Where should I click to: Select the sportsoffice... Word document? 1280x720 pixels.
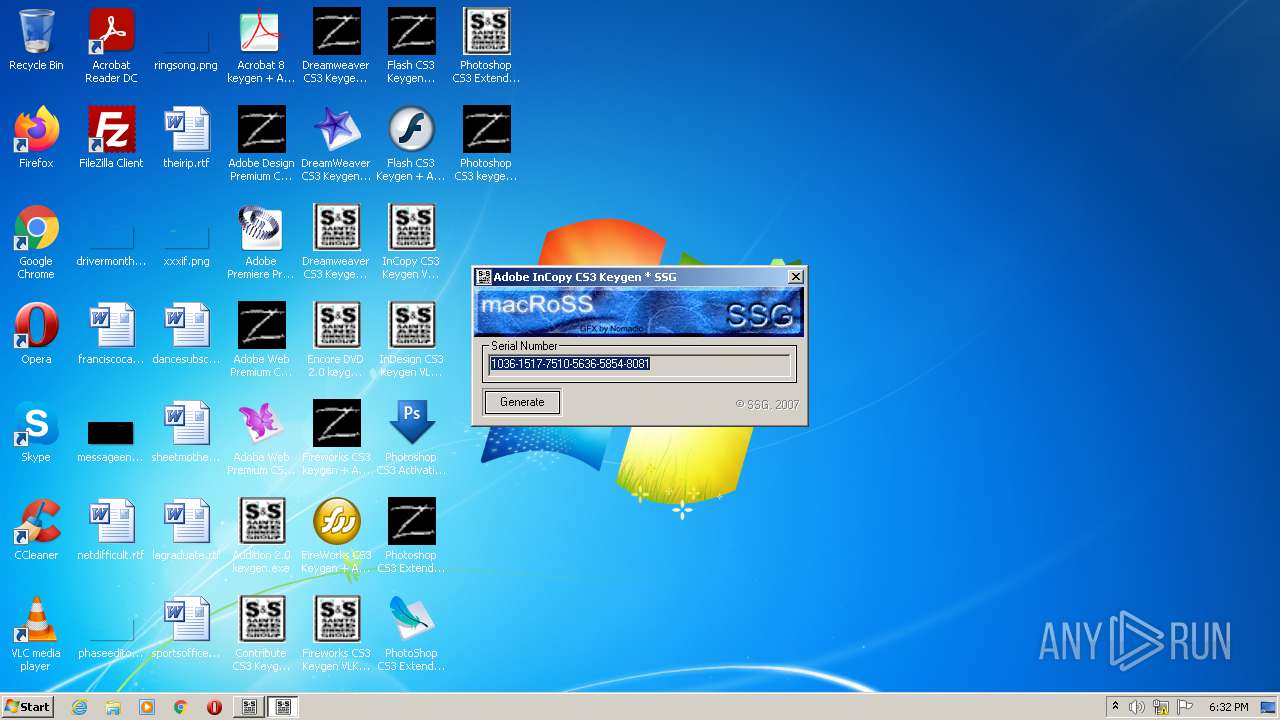(x=186, y=628)
